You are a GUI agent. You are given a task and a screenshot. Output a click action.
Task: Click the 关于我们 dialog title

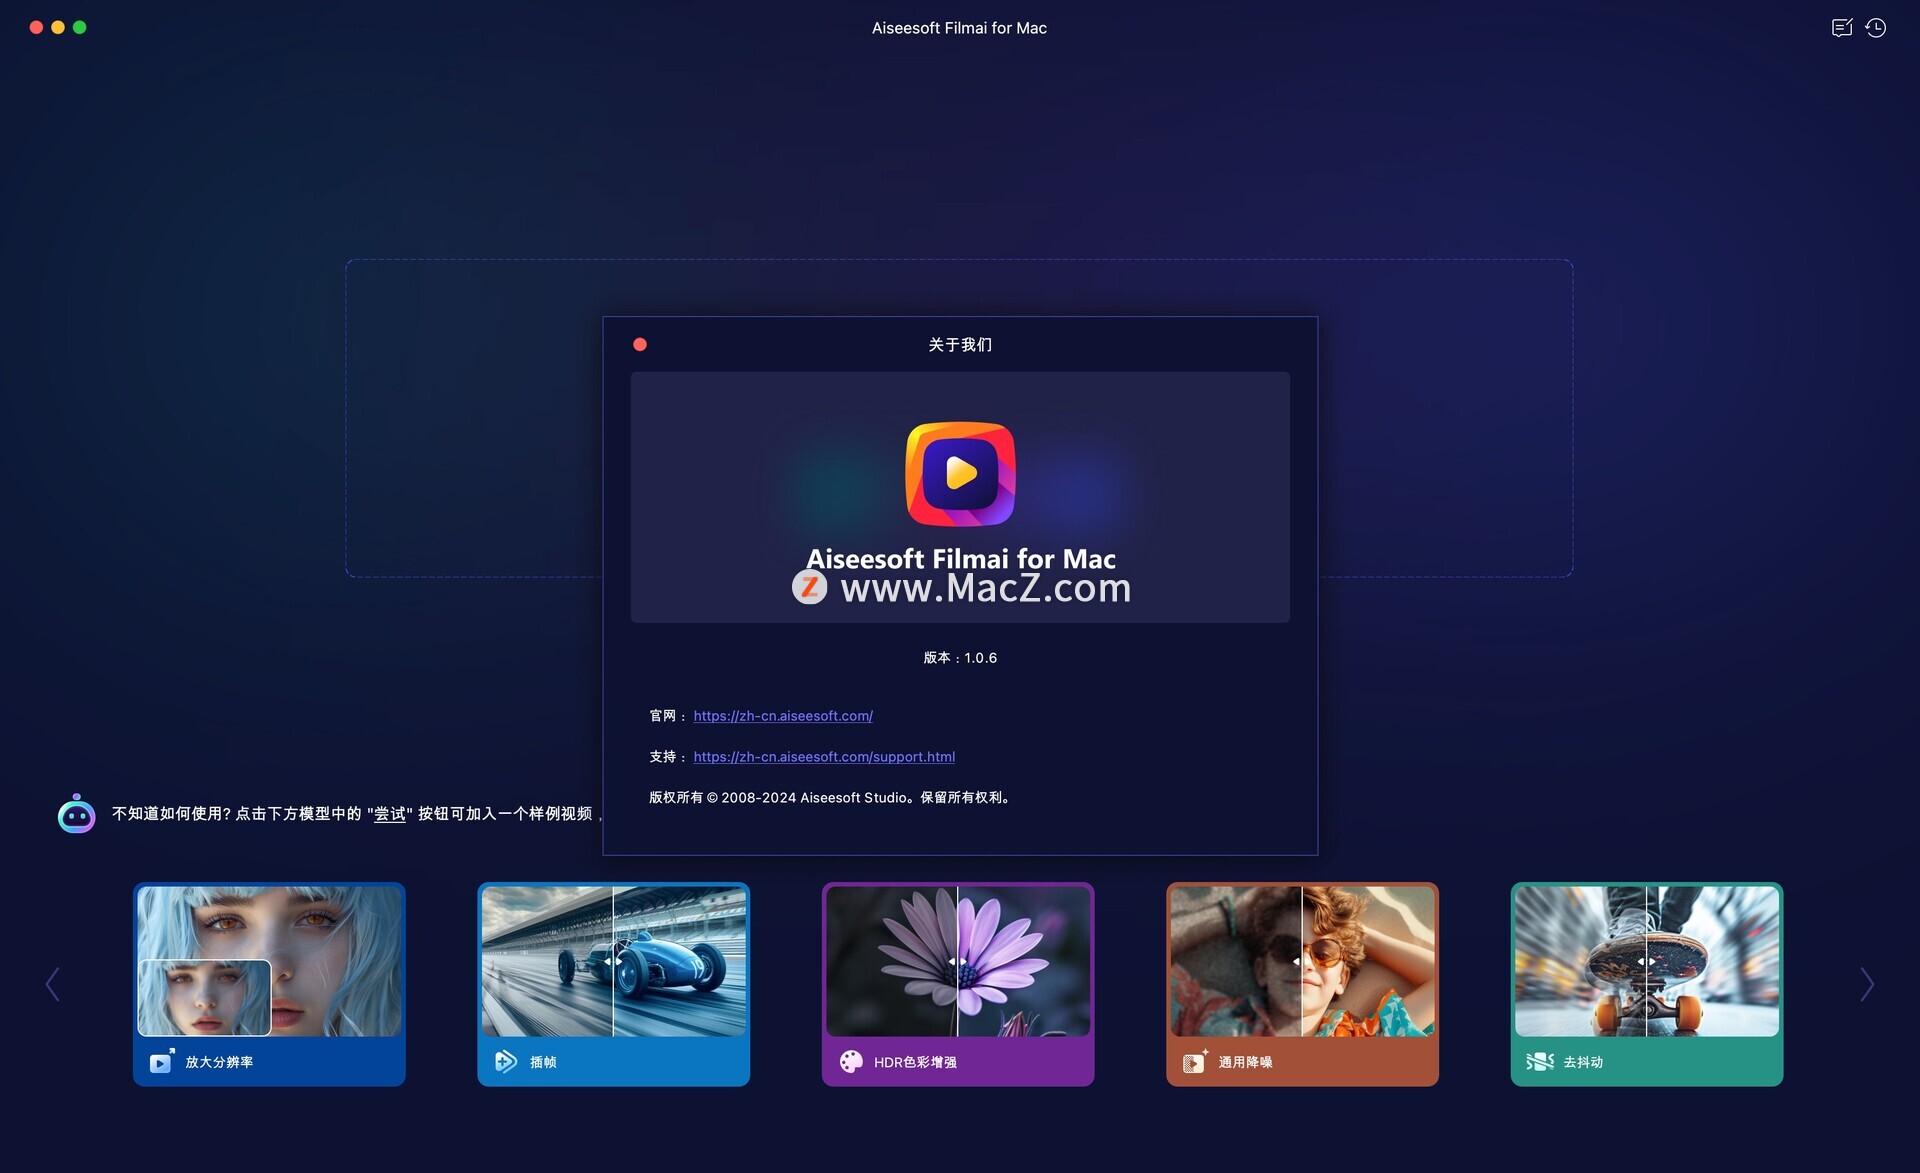960,345
